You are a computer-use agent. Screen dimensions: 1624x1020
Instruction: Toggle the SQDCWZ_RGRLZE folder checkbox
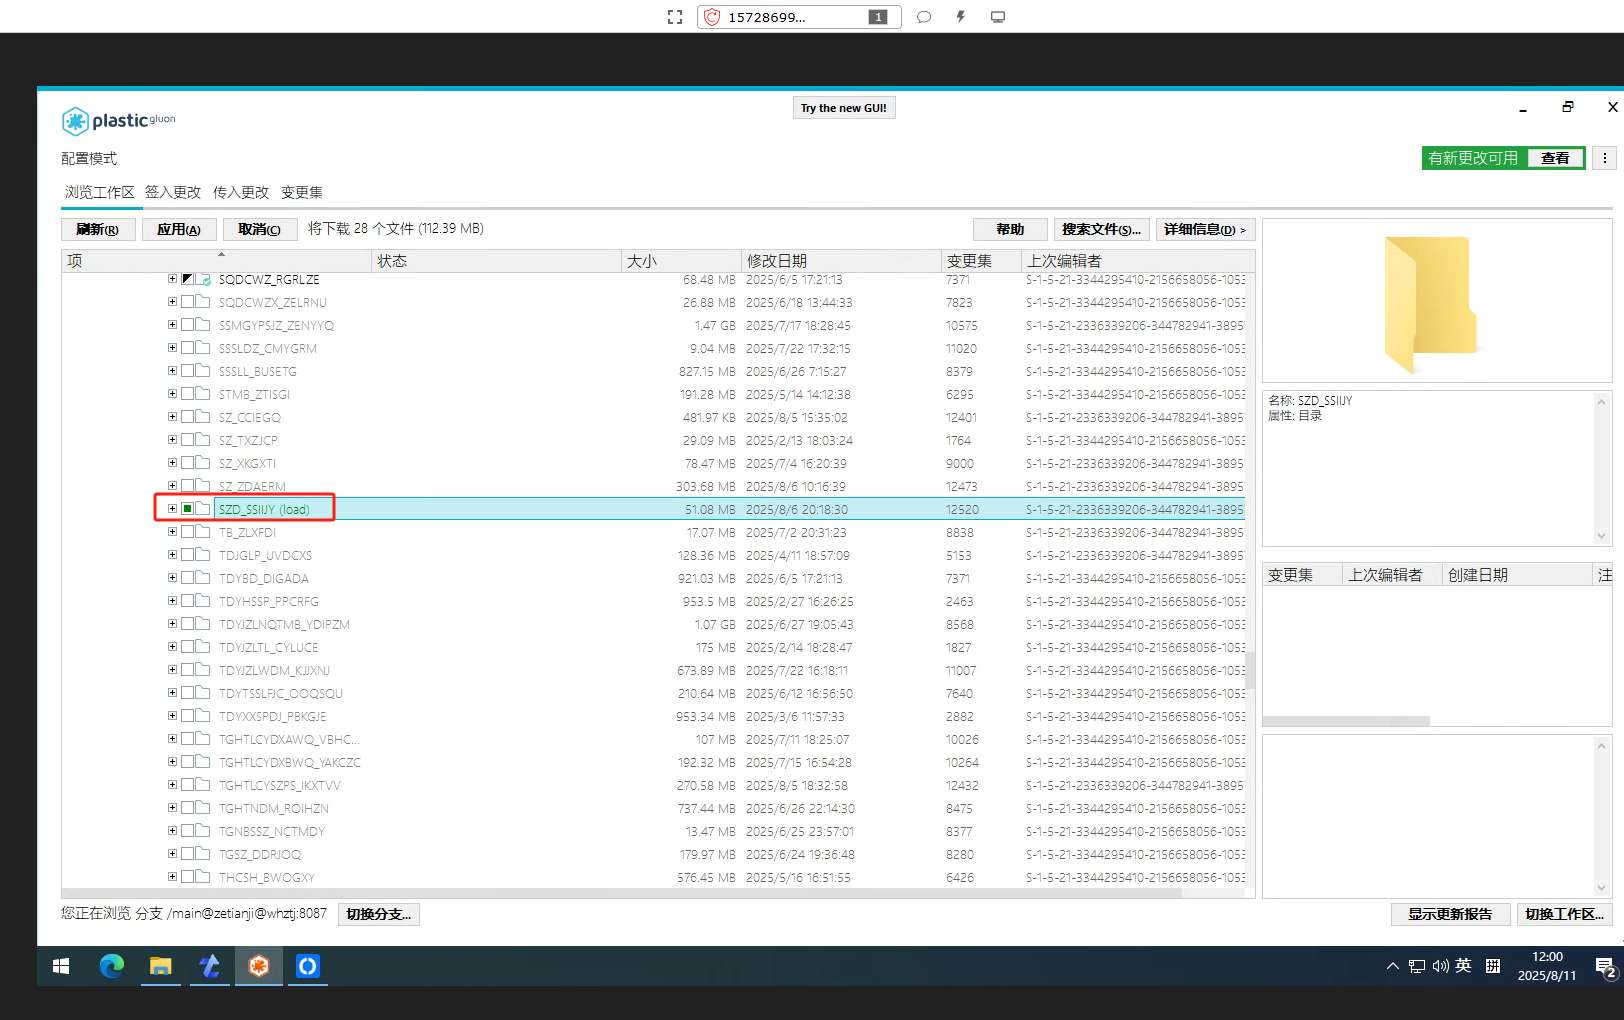coord(187,280)
